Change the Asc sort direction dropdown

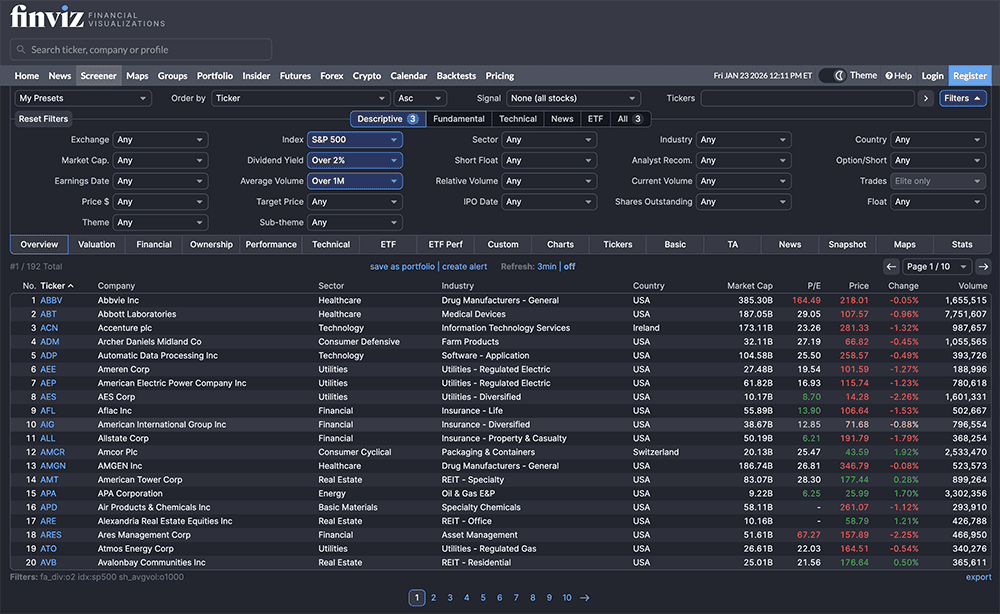(420, 98)
